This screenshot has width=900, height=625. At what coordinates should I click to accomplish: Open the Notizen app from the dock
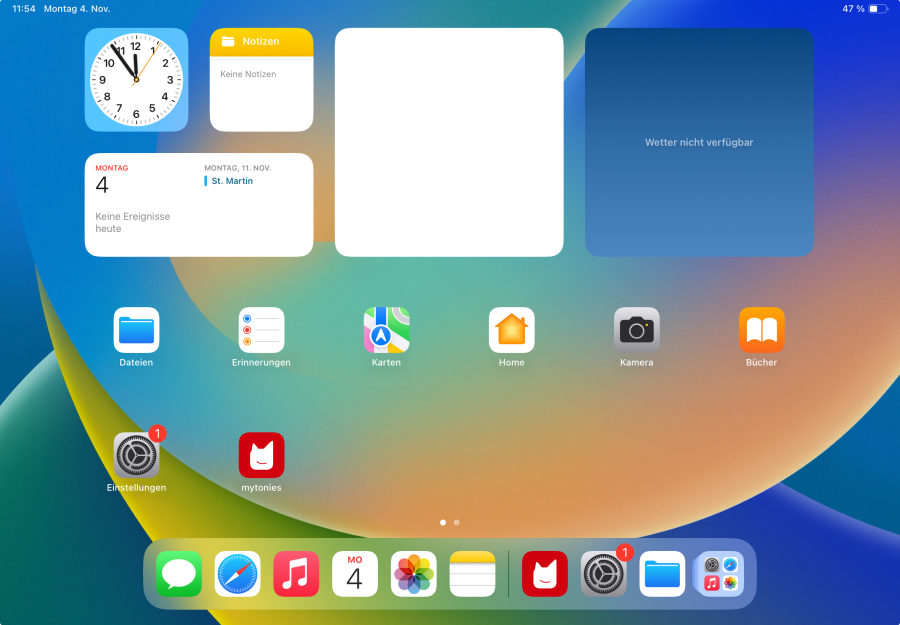click(x=471, y=573)
